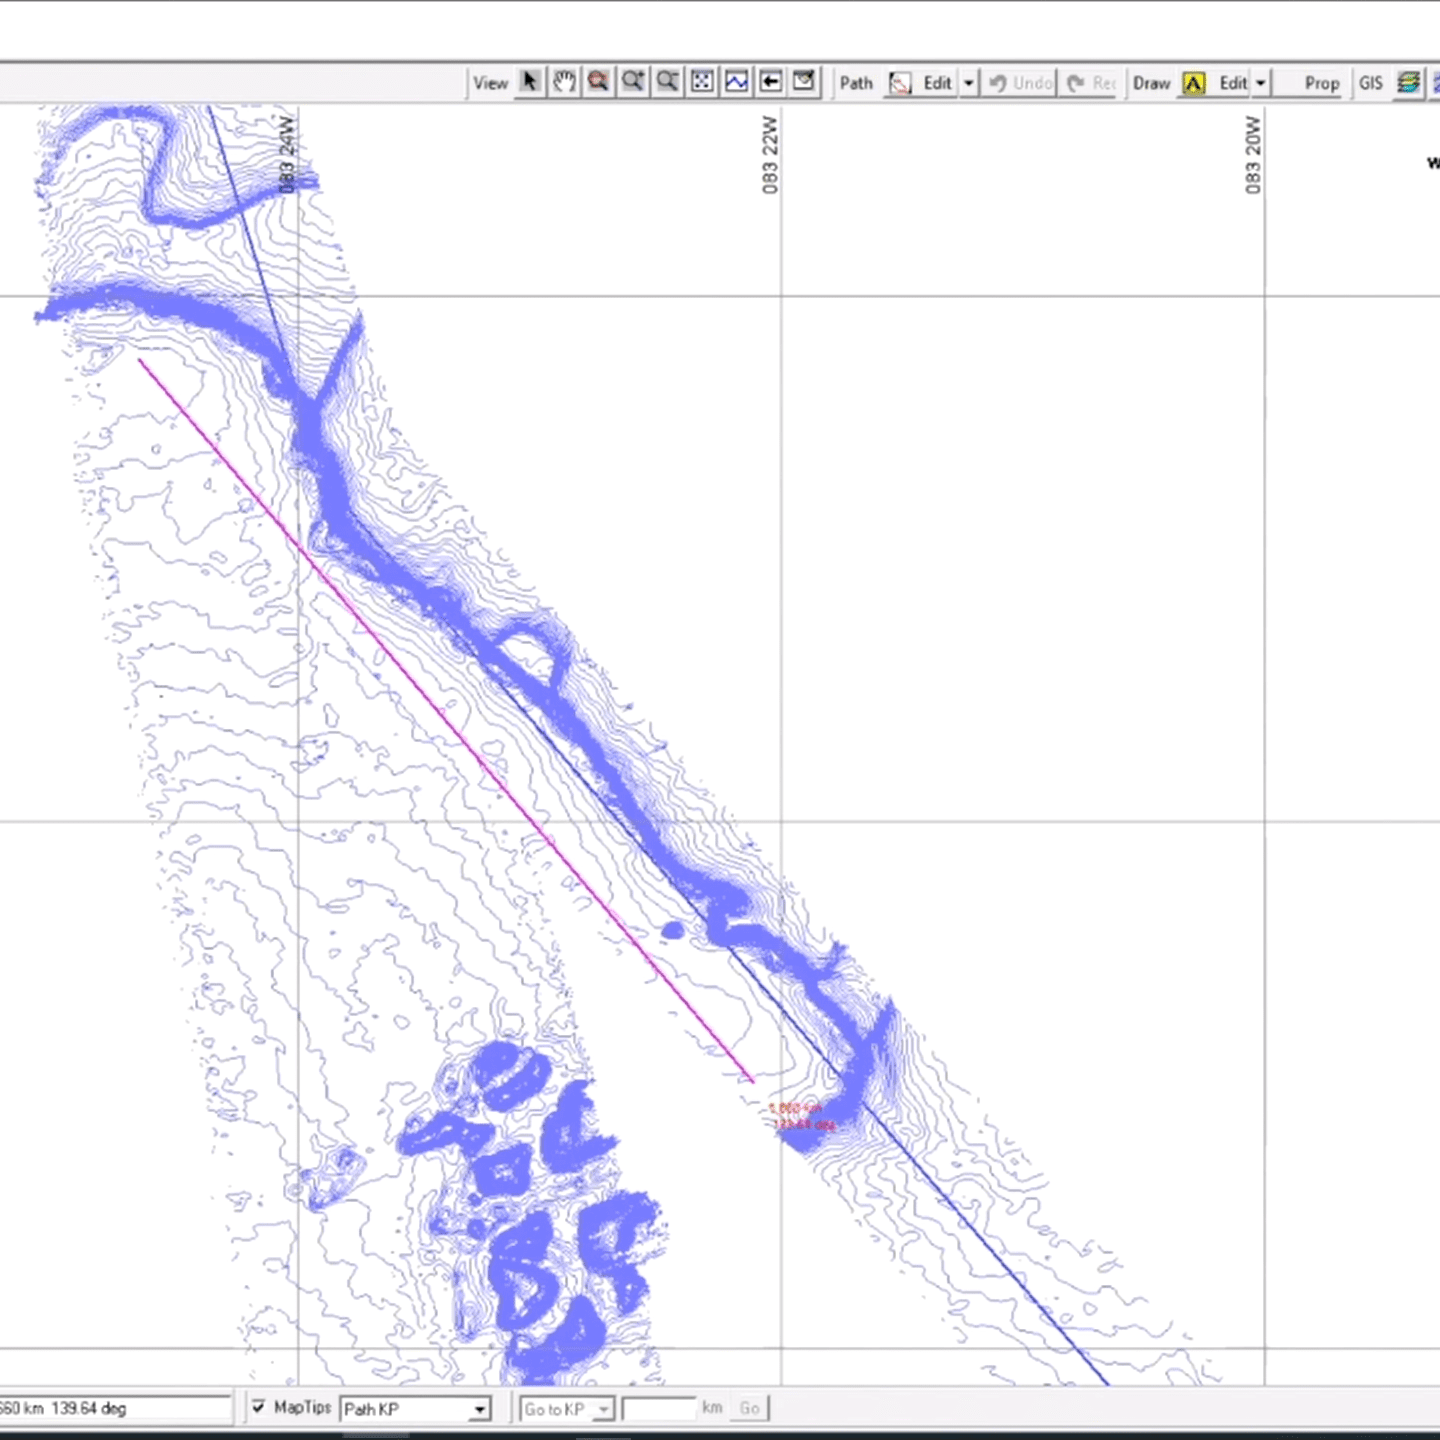Expand the Path Edit dropdown arrow
1440x1440 pixels.
tap(968, 83)
